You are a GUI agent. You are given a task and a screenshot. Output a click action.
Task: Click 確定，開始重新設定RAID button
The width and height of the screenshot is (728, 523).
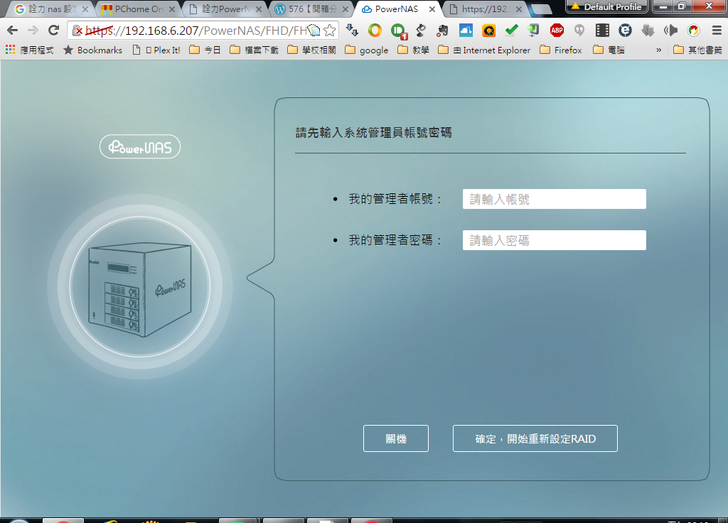pos(535,438)
